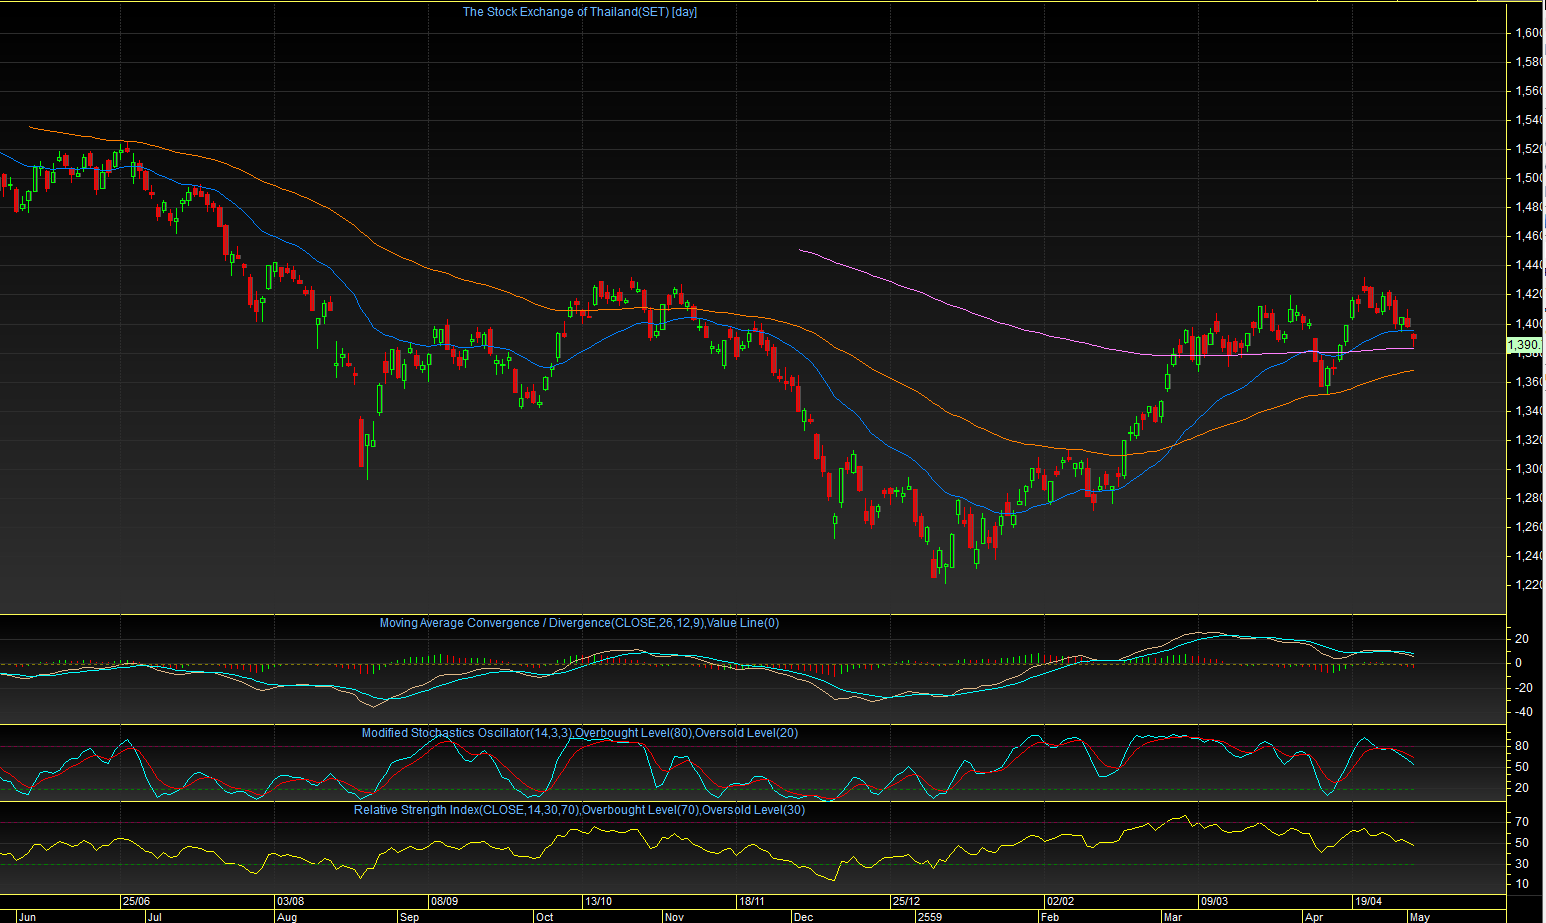Click the 1,500 price axis label
The image size is (1546, 923).
point(1529,178)
